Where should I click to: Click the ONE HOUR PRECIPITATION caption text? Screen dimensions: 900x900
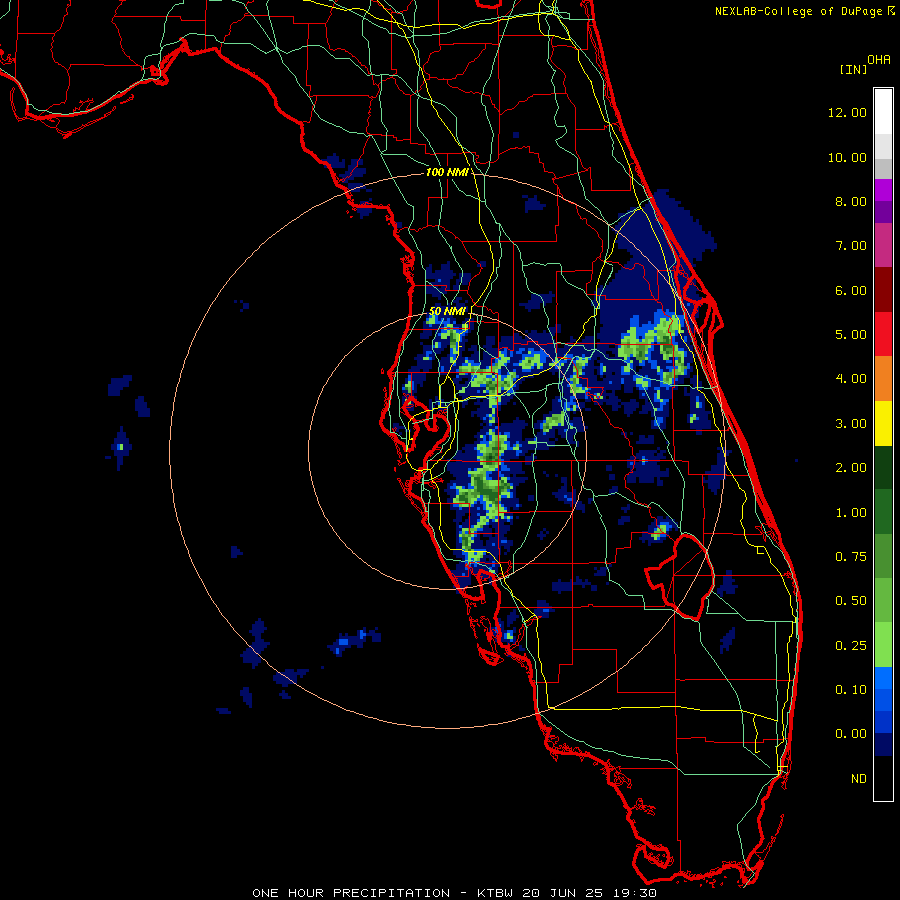click(351, 893)
